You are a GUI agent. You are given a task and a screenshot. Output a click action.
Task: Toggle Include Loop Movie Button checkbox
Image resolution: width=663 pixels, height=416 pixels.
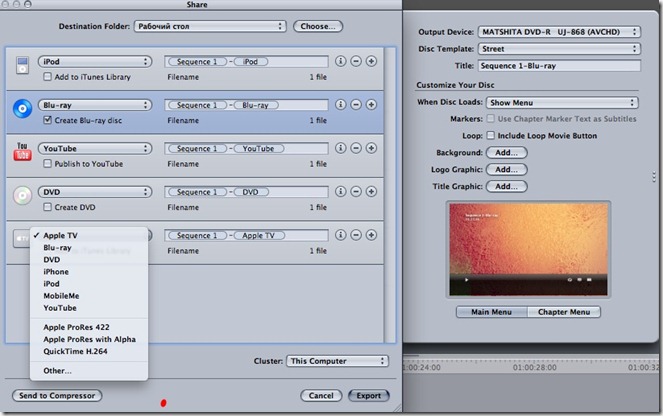(490, 136)
